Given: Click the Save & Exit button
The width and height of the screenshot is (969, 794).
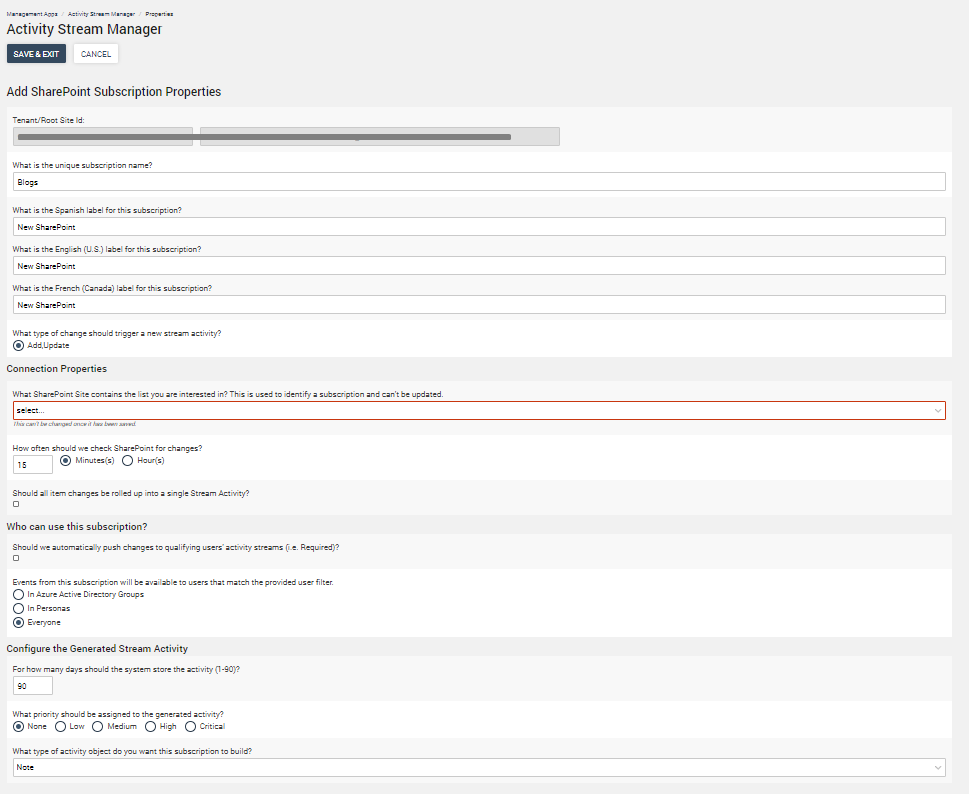Looking at the screenshot, I should tap(36, 54).
